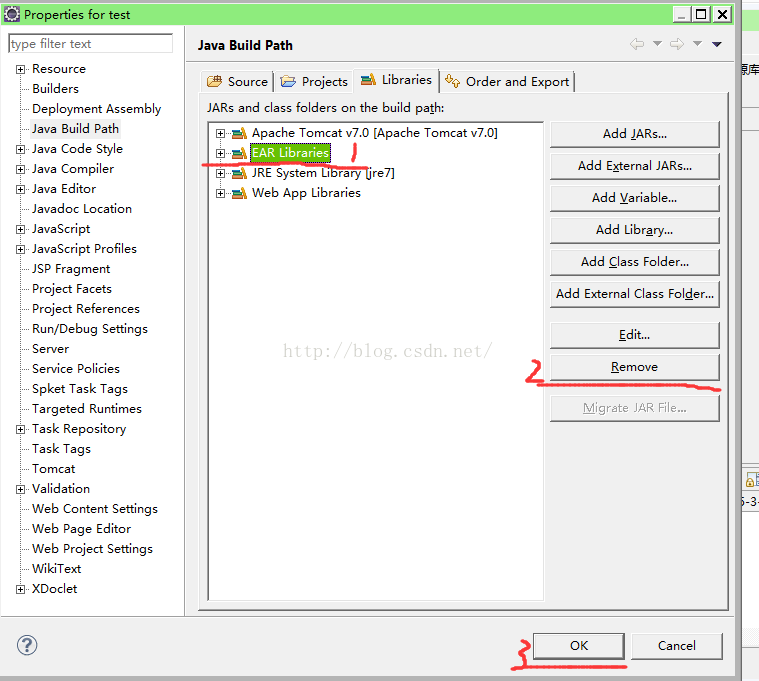Open JSP Fragment page

pyautogui.click(x=71, y=269)
